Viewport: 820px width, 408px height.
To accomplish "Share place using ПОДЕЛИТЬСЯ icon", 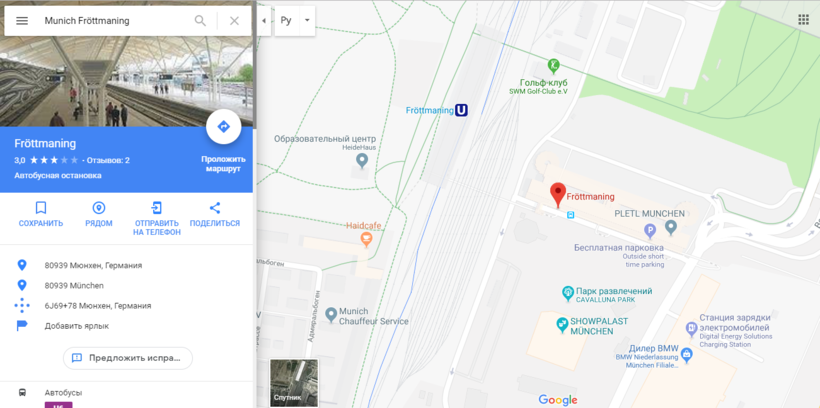I will (215, 215).
